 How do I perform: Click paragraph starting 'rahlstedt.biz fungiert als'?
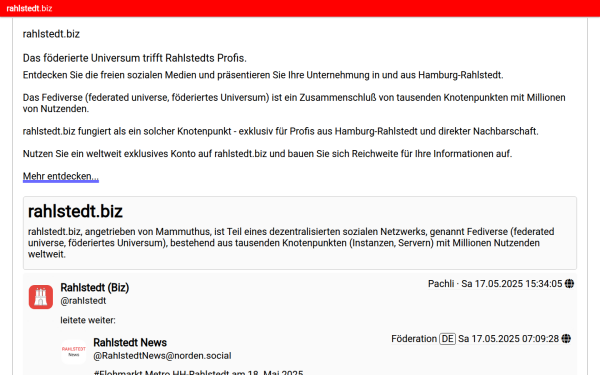pos(280,131)
